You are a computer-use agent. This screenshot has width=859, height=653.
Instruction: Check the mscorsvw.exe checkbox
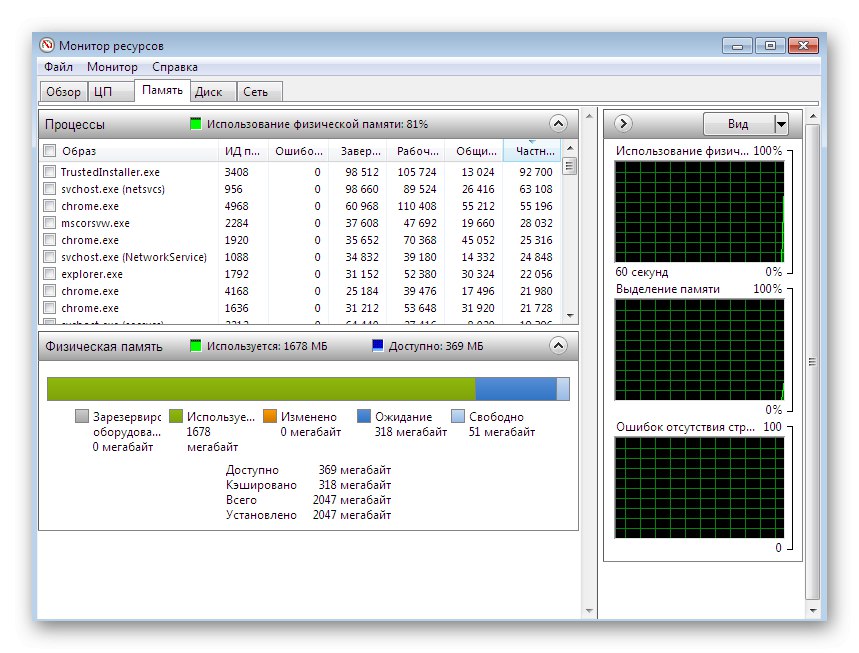click(x=49, y=223)
